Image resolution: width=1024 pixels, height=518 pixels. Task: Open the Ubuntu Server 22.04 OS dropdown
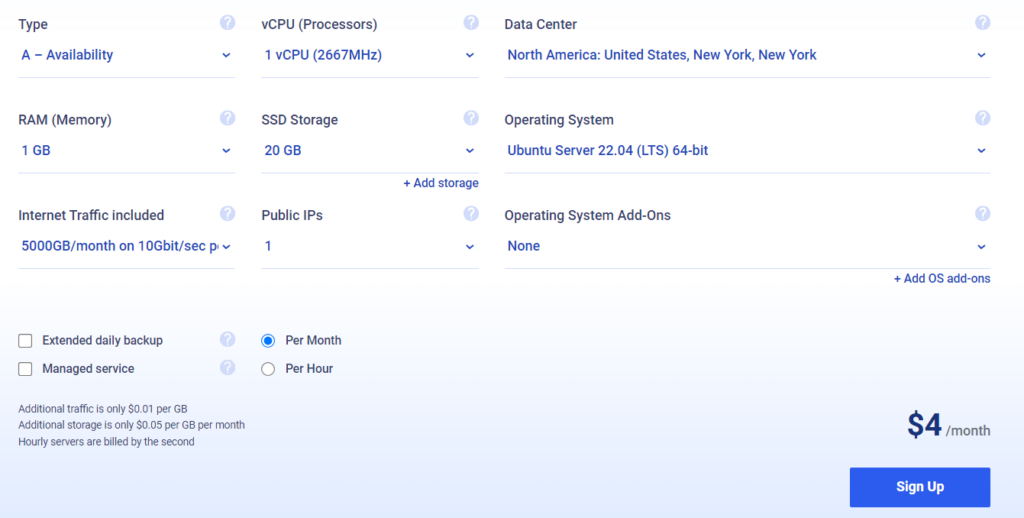(746, 151)
